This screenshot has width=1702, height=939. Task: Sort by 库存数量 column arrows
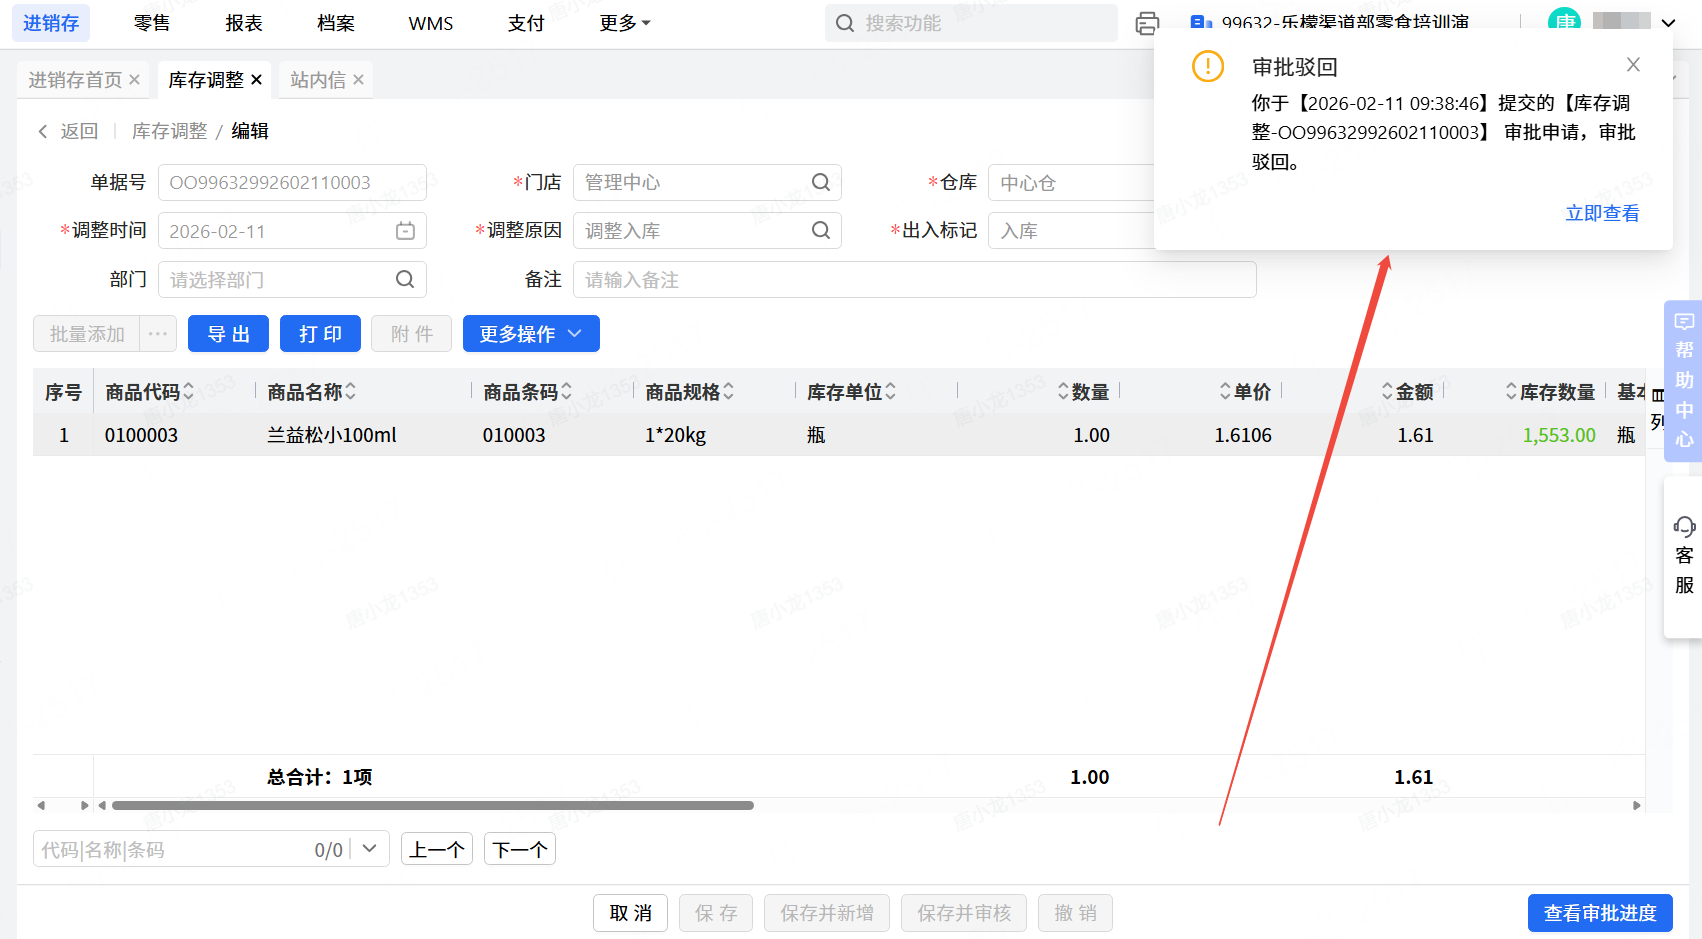click(x=1511, y=392)
